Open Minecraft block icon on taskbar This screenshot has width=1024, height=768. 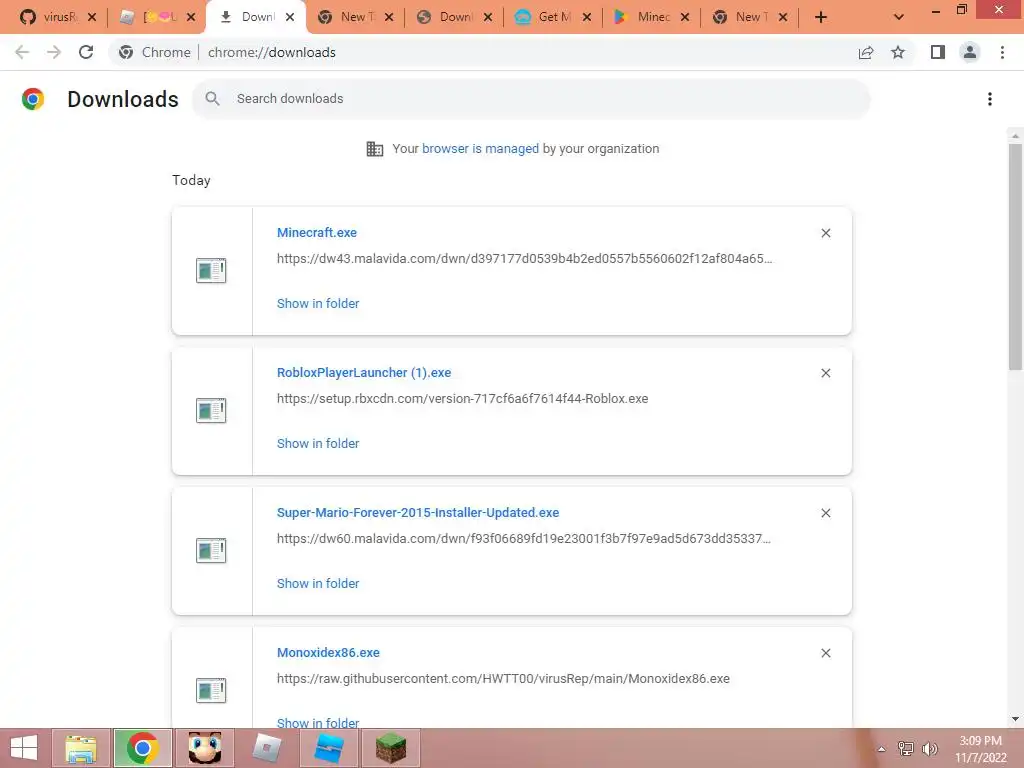click(x=391, y=748)
